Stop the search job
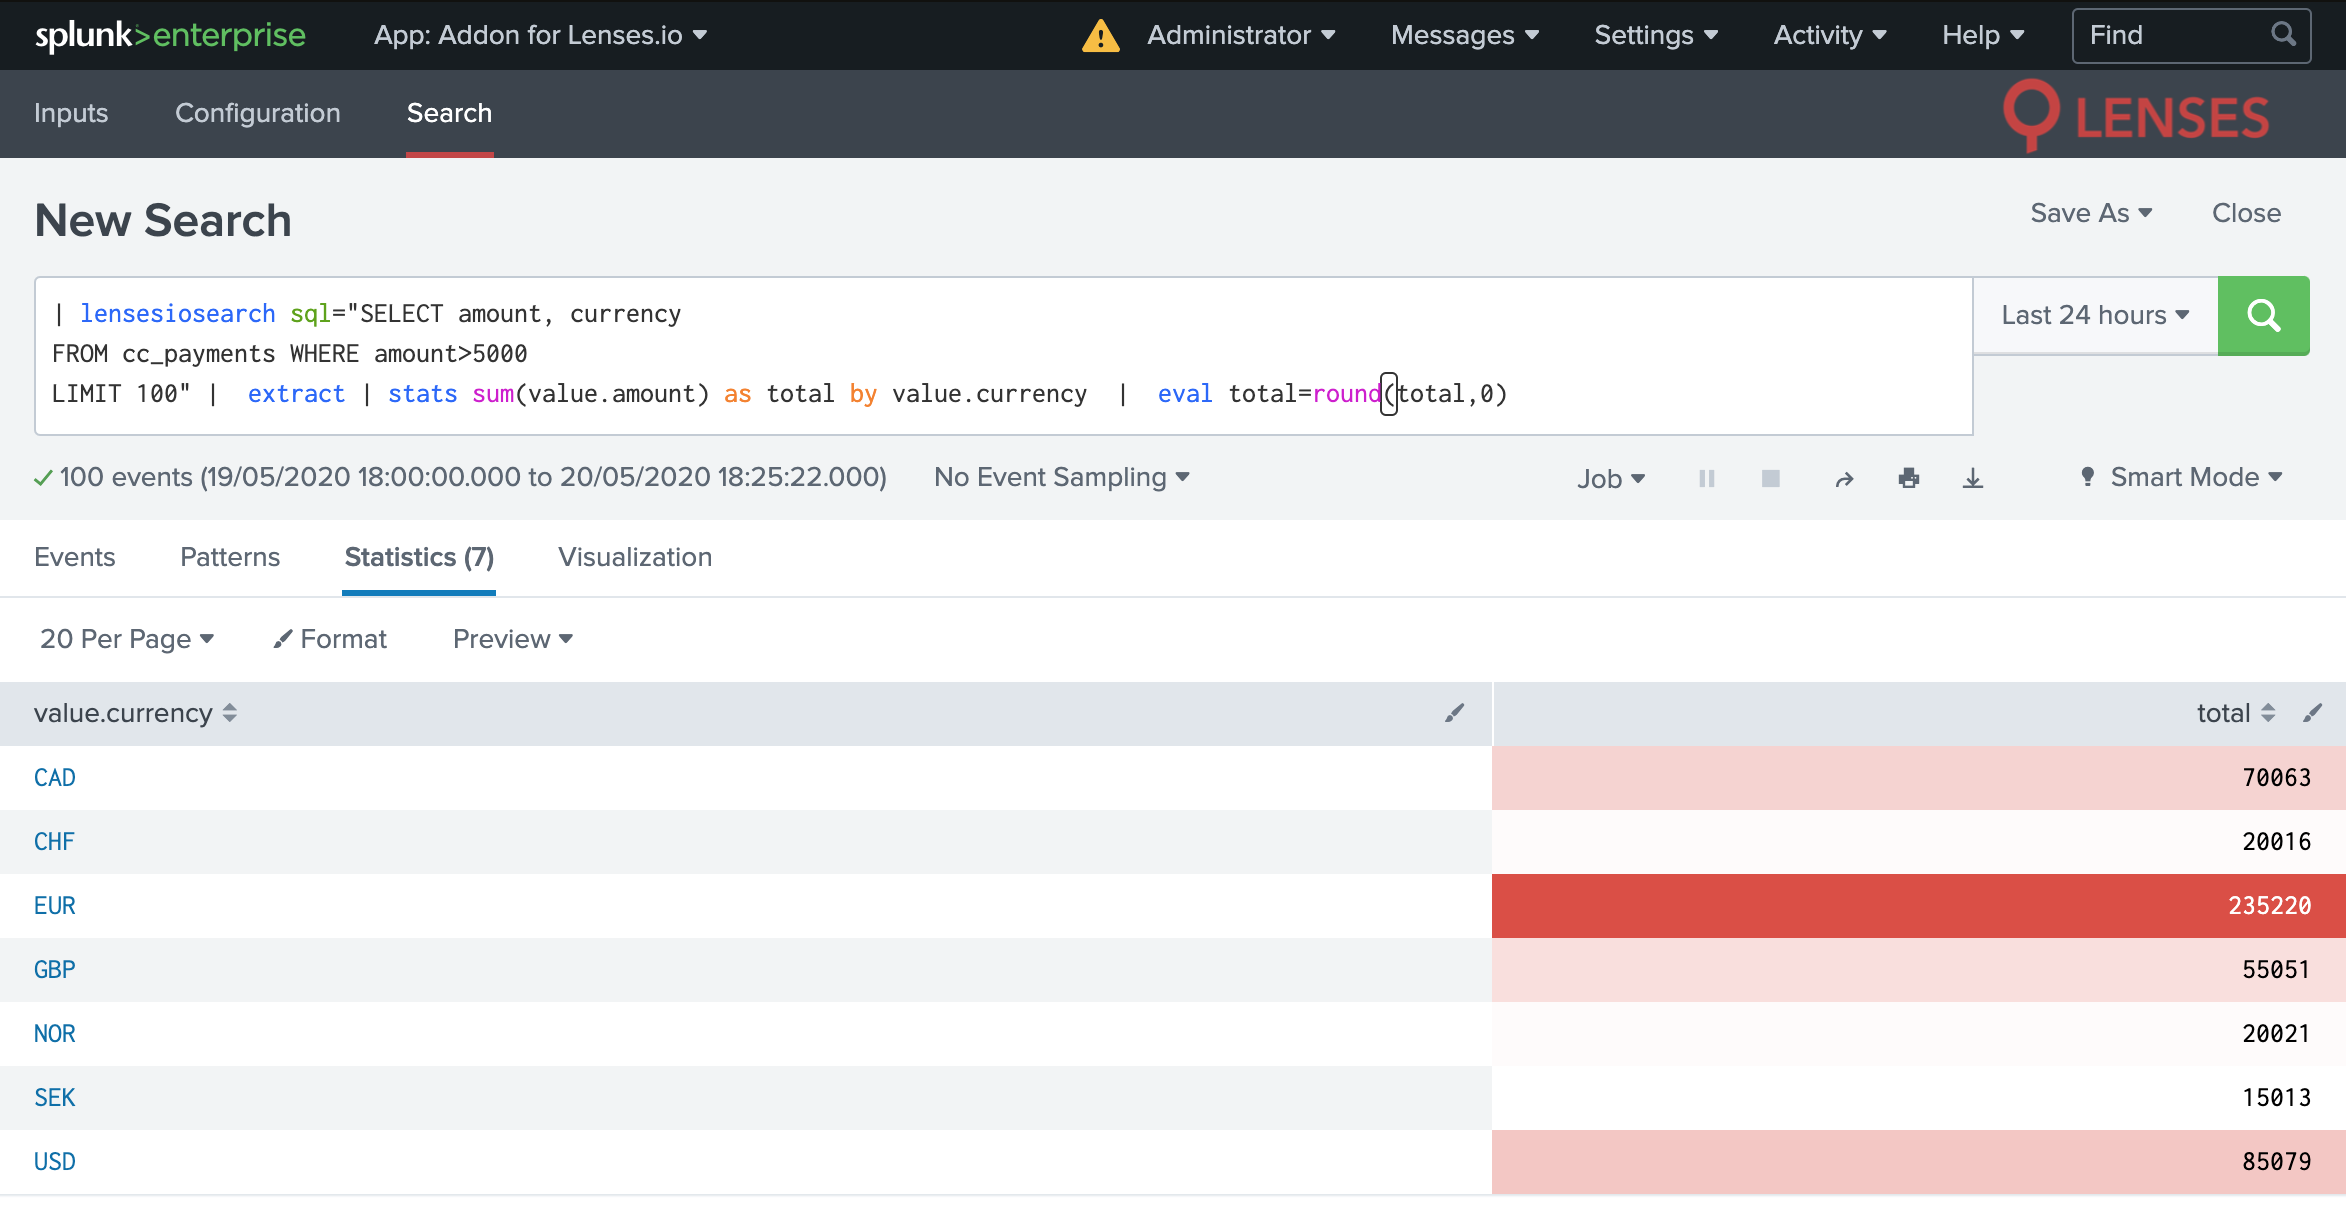The height and width of the screenshot is (1226, 2346). coord(1770,479)
